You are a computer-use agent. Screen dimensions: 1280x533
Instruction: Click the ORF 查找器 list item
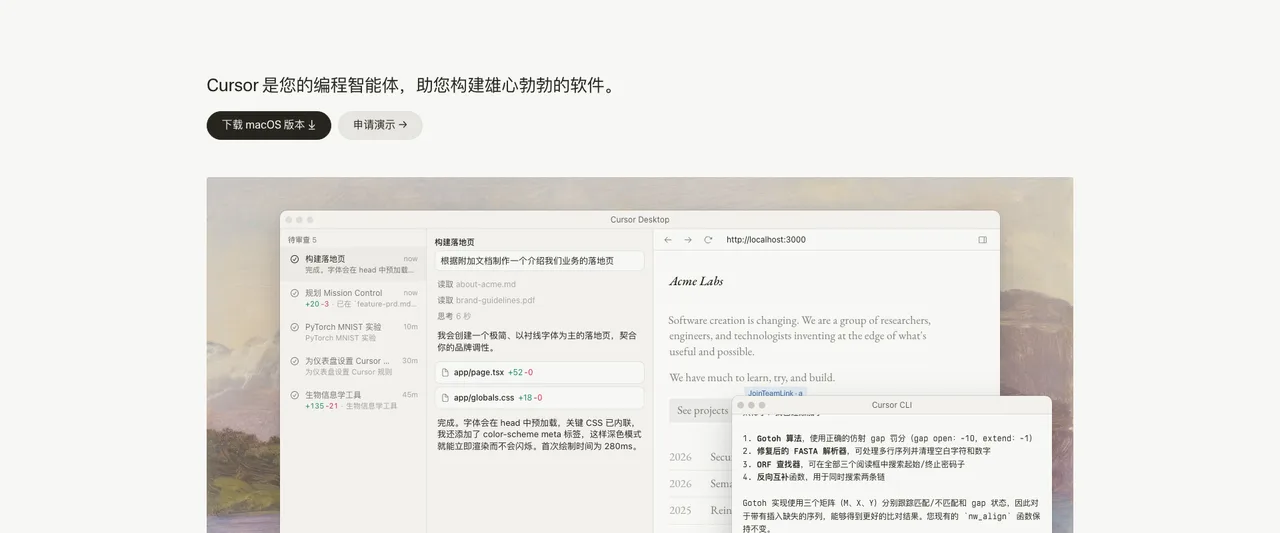pyautogui.click(x=854, y=464)
